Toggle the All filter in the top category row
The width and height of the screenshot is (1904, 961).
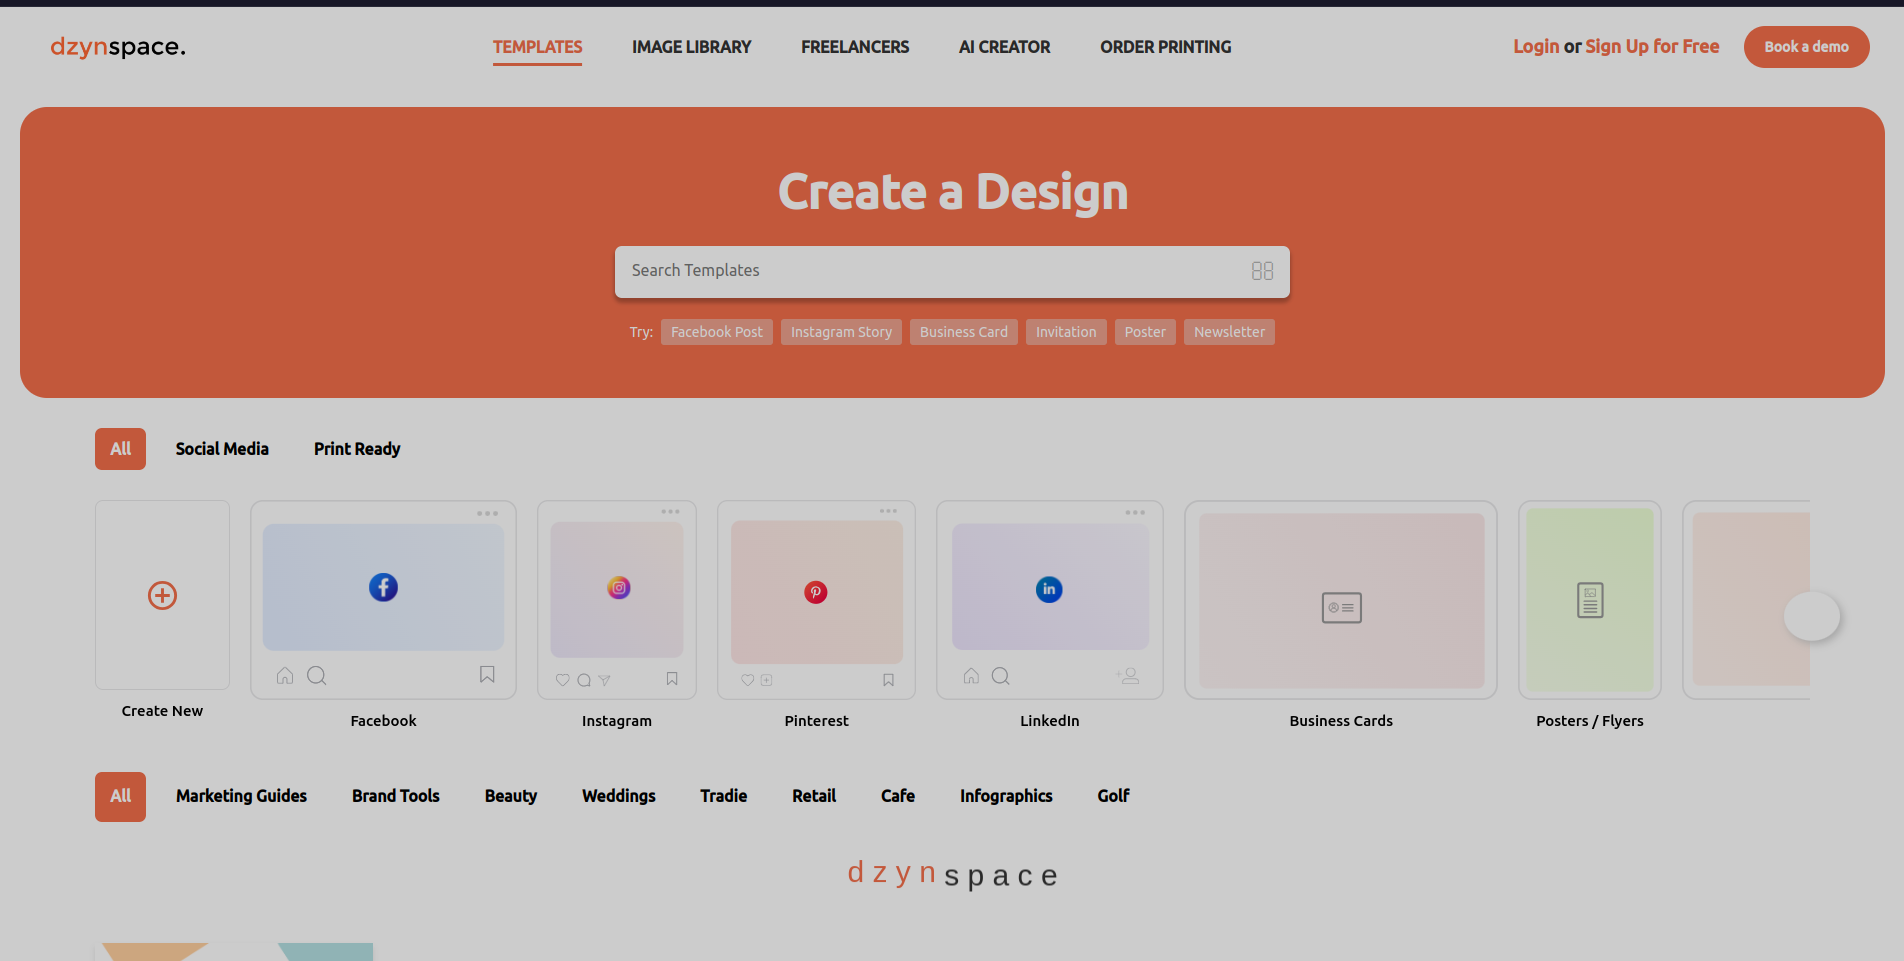coord(119,448)
